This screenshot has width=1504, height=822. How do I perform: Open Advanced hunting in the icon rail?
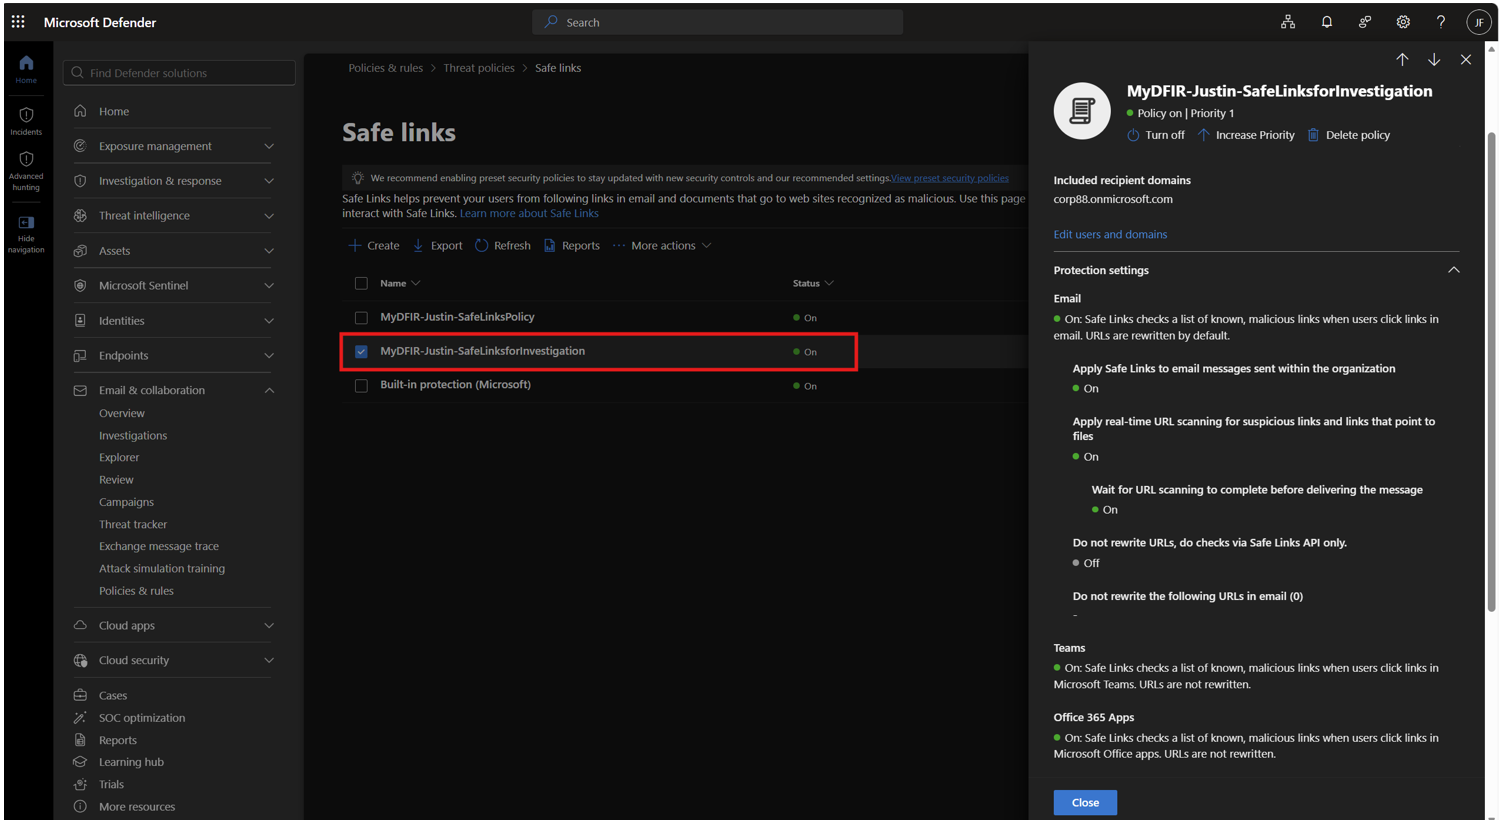[26, 171]
